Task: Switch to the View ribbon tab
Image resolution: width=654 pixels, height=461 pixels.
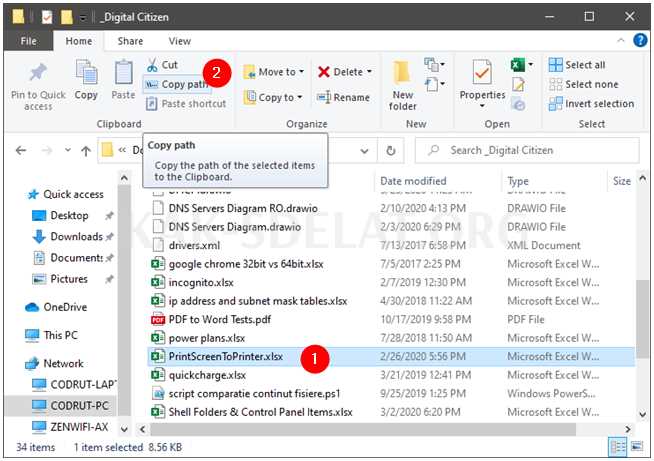Action: [180, 41]
